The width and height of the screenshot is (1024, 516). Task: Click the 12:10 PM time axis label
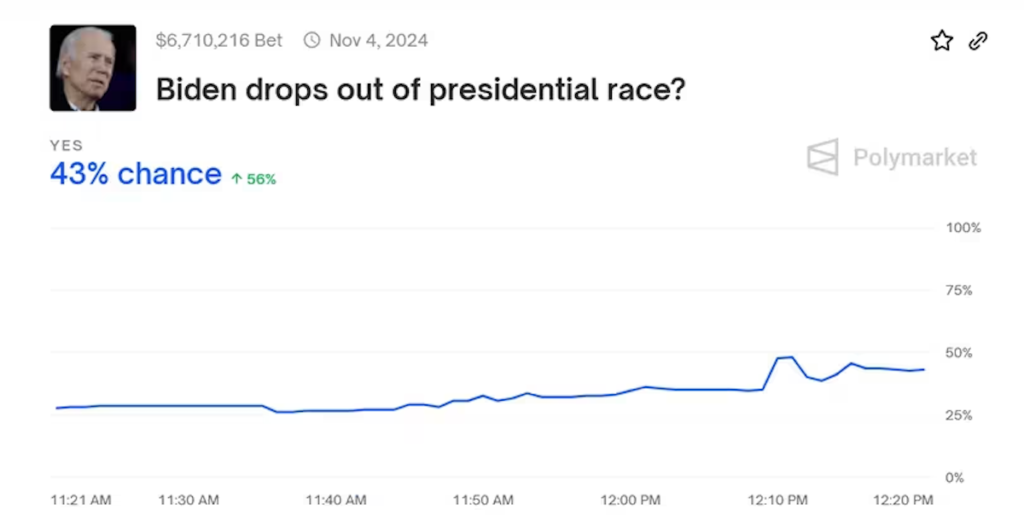tap(778, 499)
